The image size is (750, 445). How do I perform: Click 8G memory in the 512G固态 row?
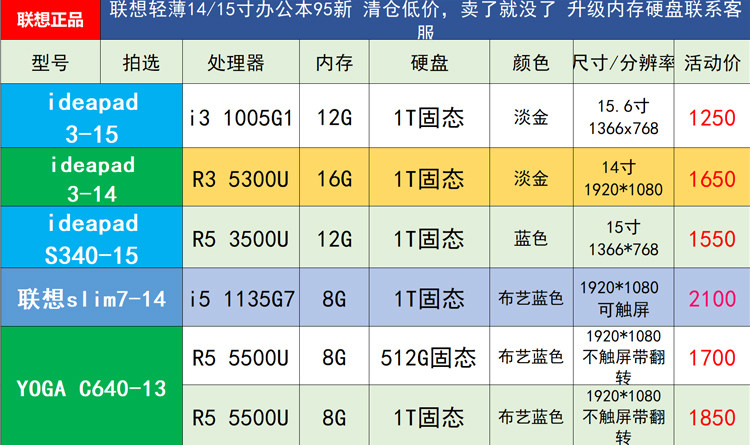click(x=334, y=356)
